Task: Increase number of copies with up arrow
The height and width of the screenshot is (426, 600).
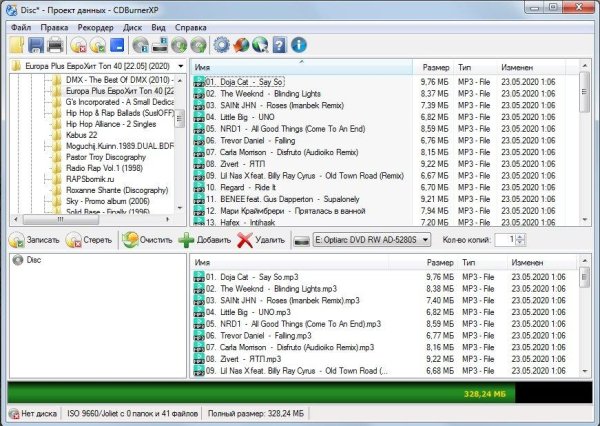Action: click(520, 237)
